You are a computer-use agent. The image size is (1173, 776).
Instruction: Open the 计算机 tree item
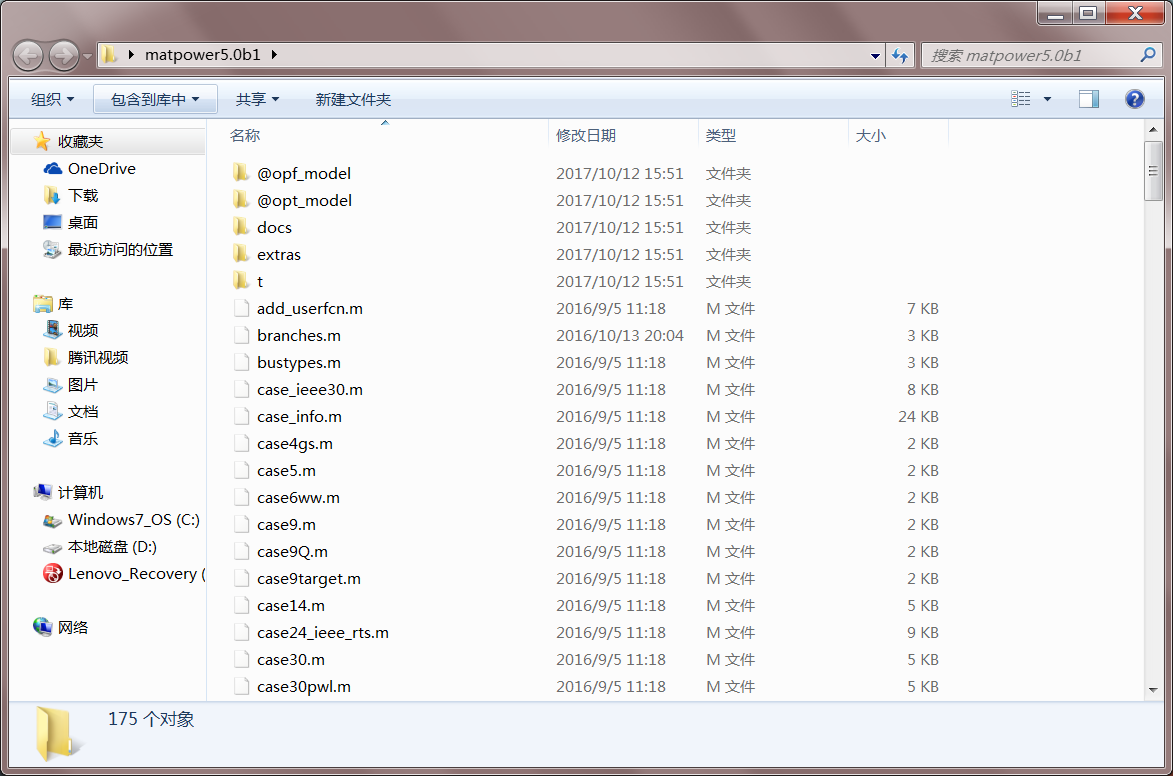pos(84,492)
